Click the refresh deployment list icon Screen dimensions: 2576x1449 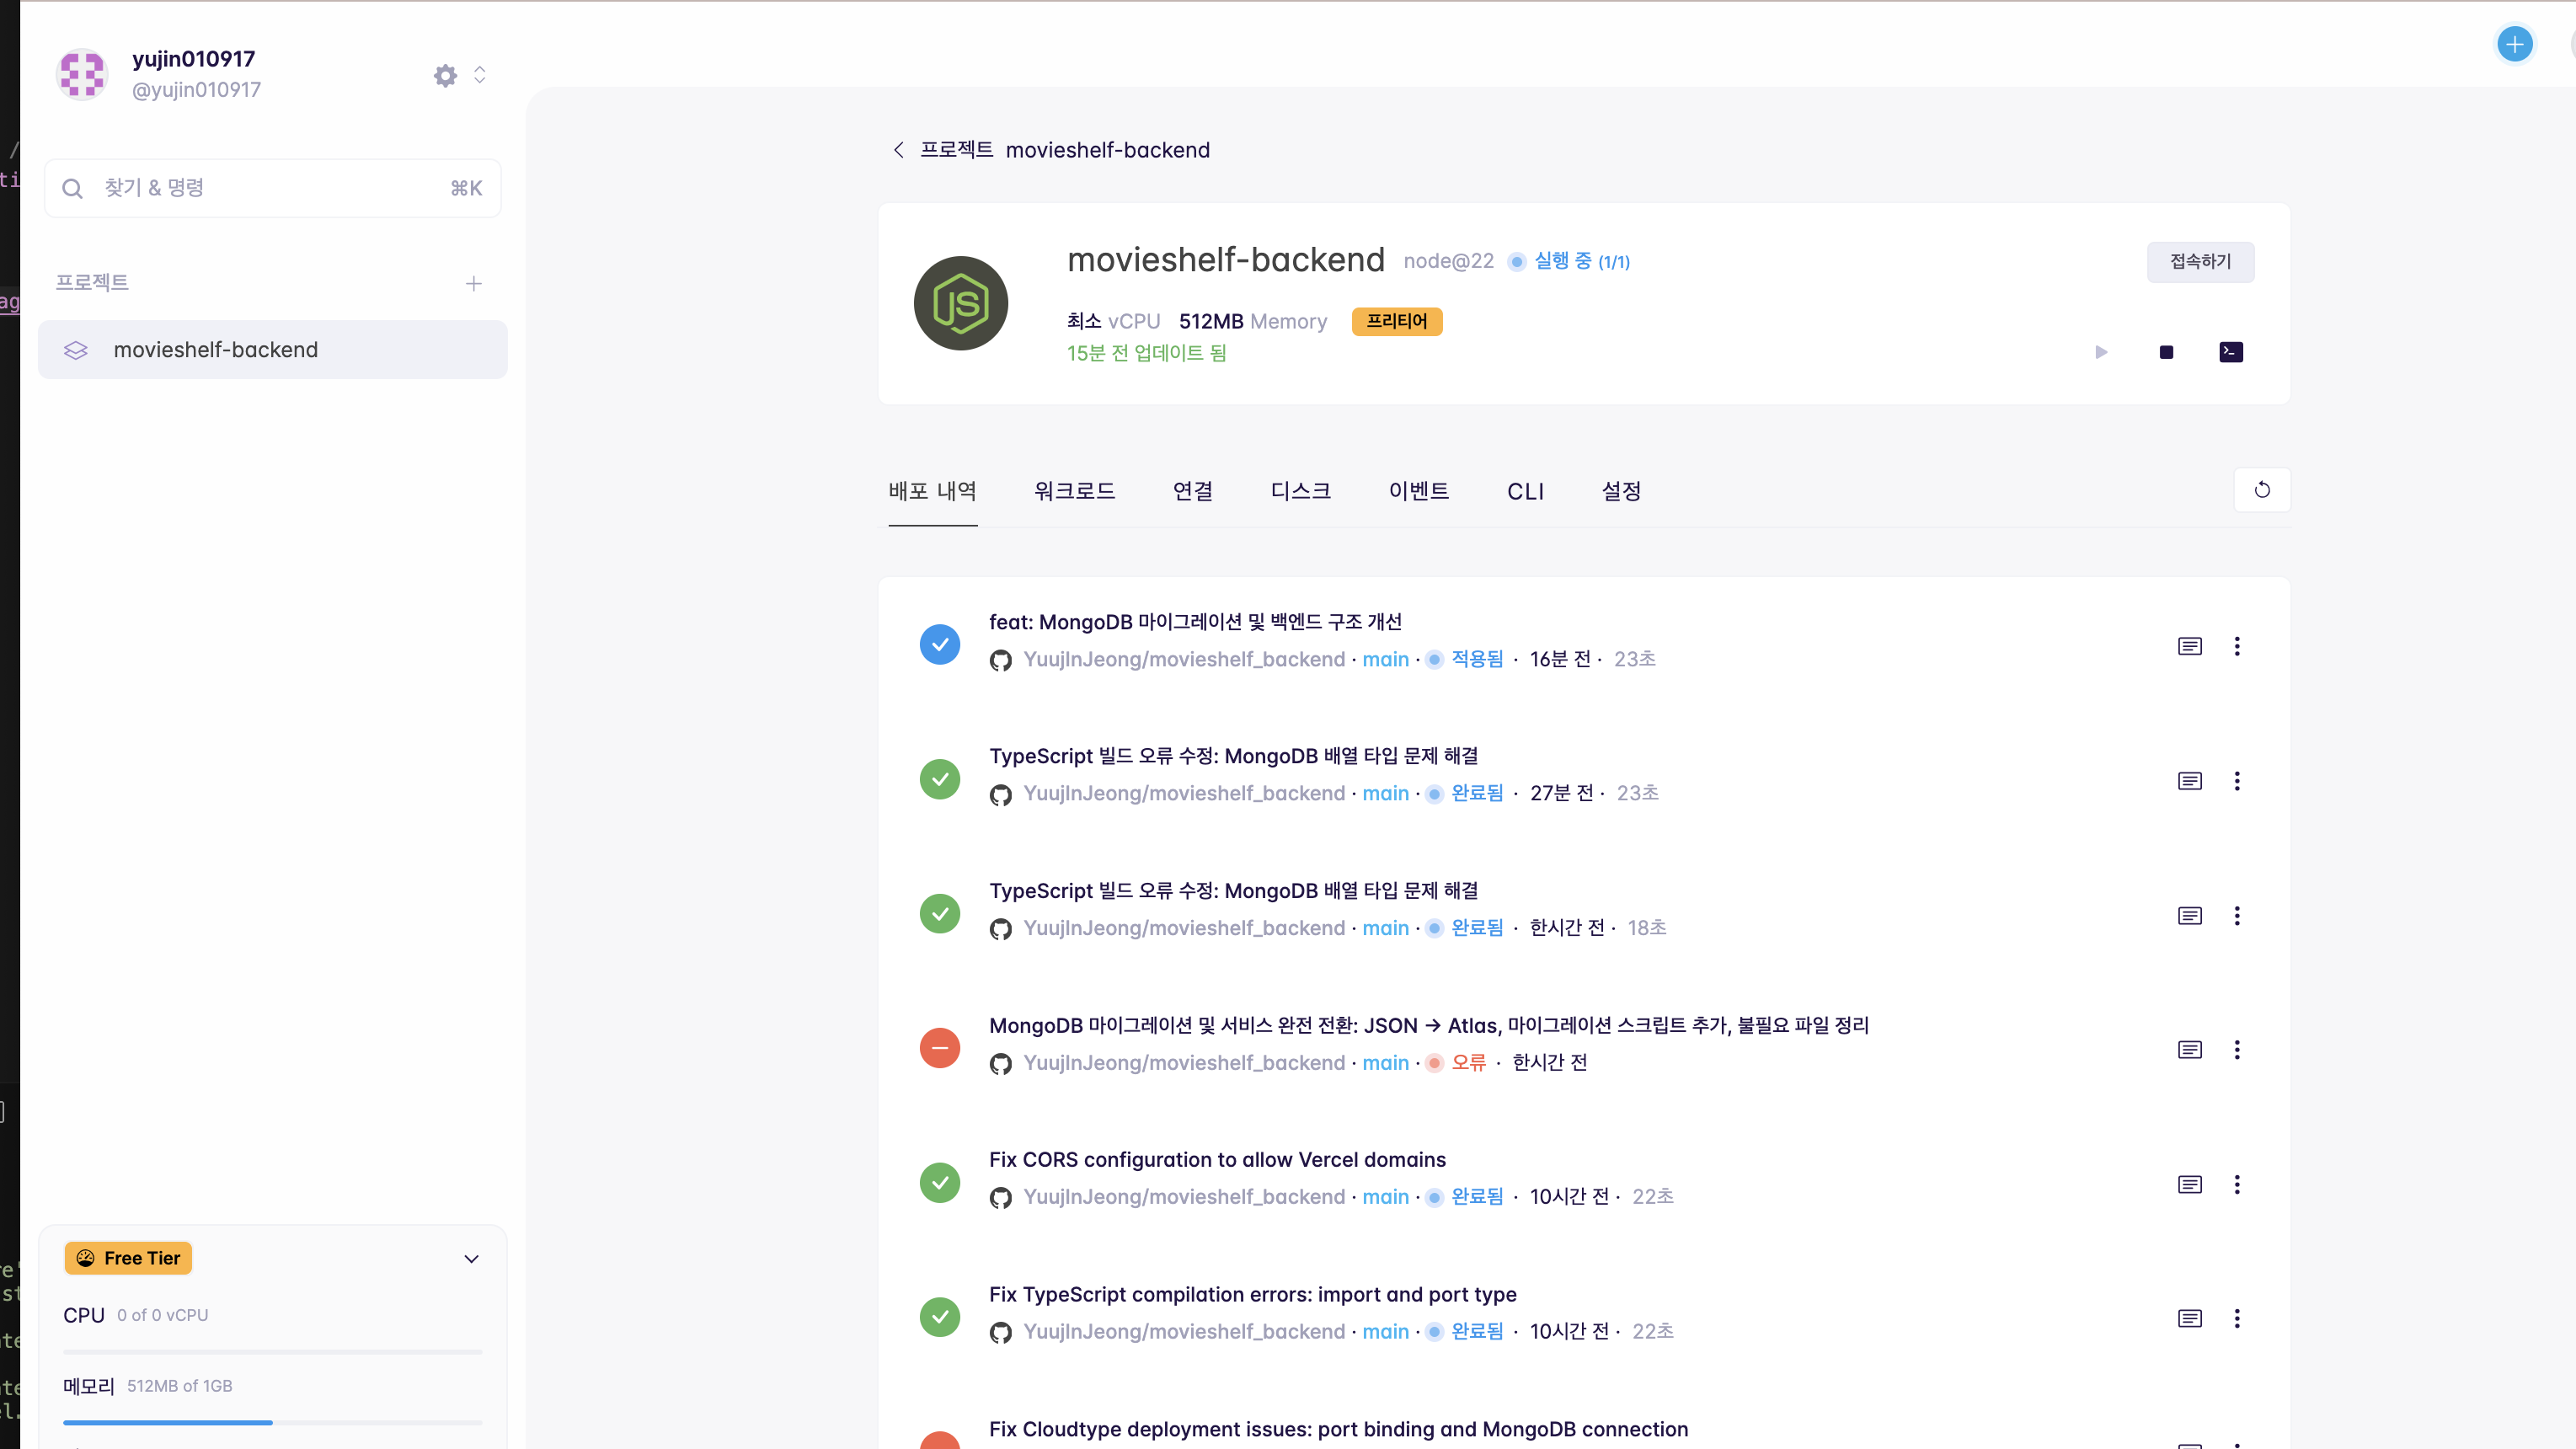tap(2262, 490)
